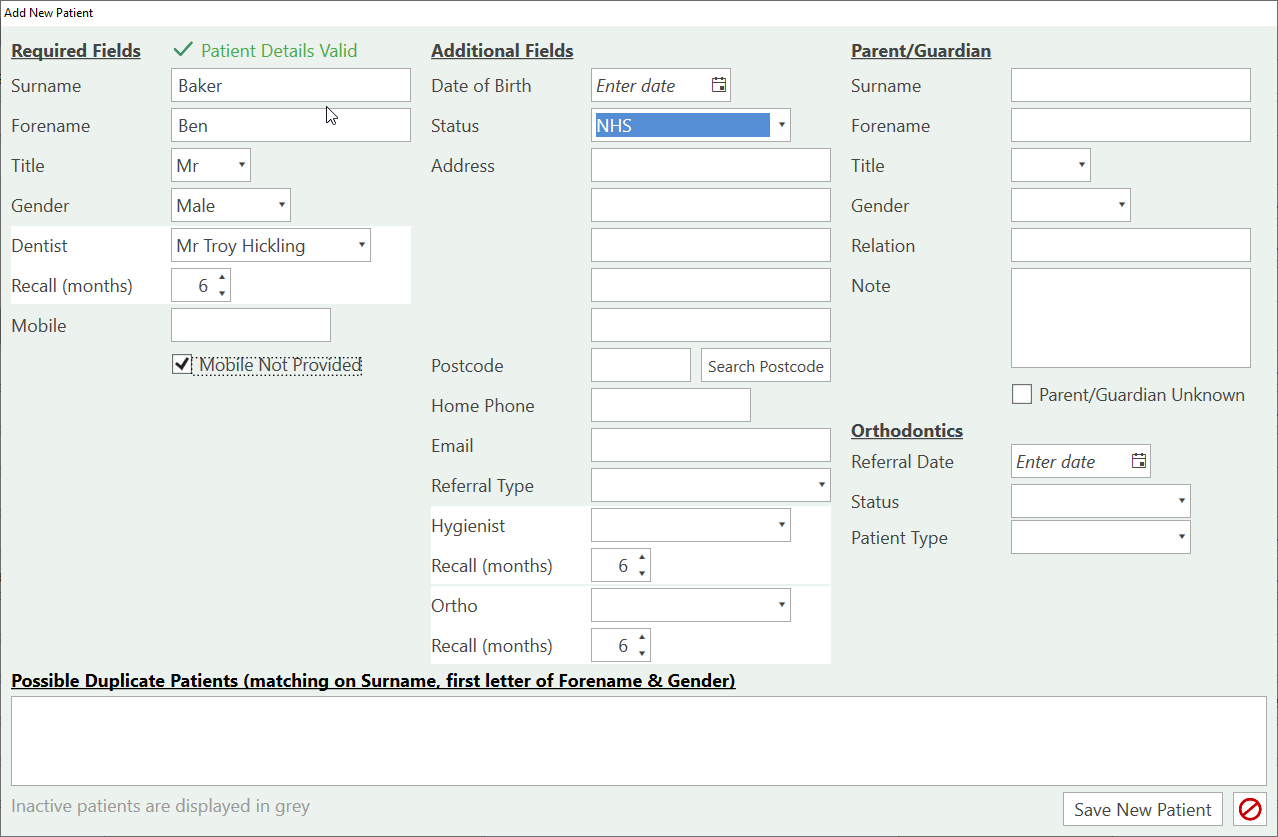Tick the Parent/Guardian Unknown checkbox
The height and width of the screenshot is (837, 1278).
[1021, 395]
